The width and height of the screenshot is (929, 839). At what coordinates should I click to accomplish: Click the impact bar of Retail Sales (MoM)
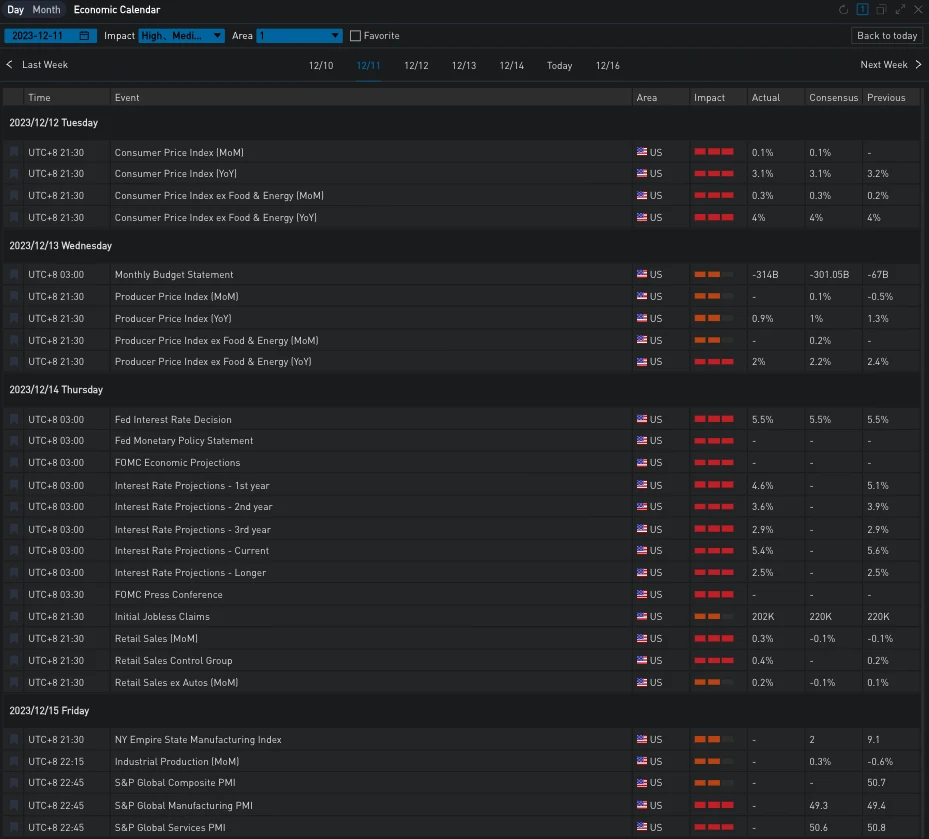coord(714,639)
